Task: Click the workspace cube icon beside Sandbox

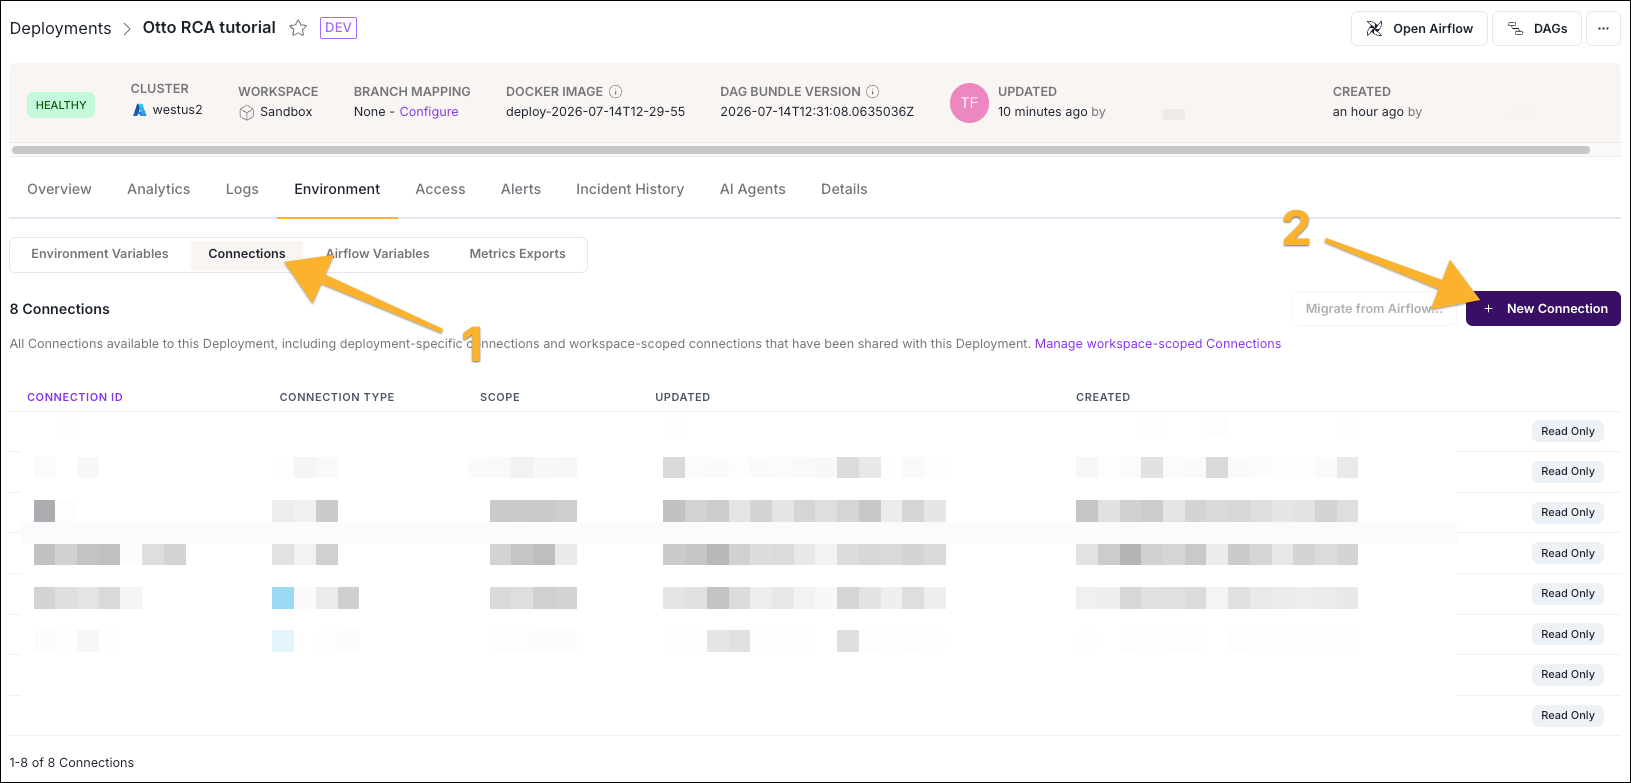Action: (x=246, y=112)
